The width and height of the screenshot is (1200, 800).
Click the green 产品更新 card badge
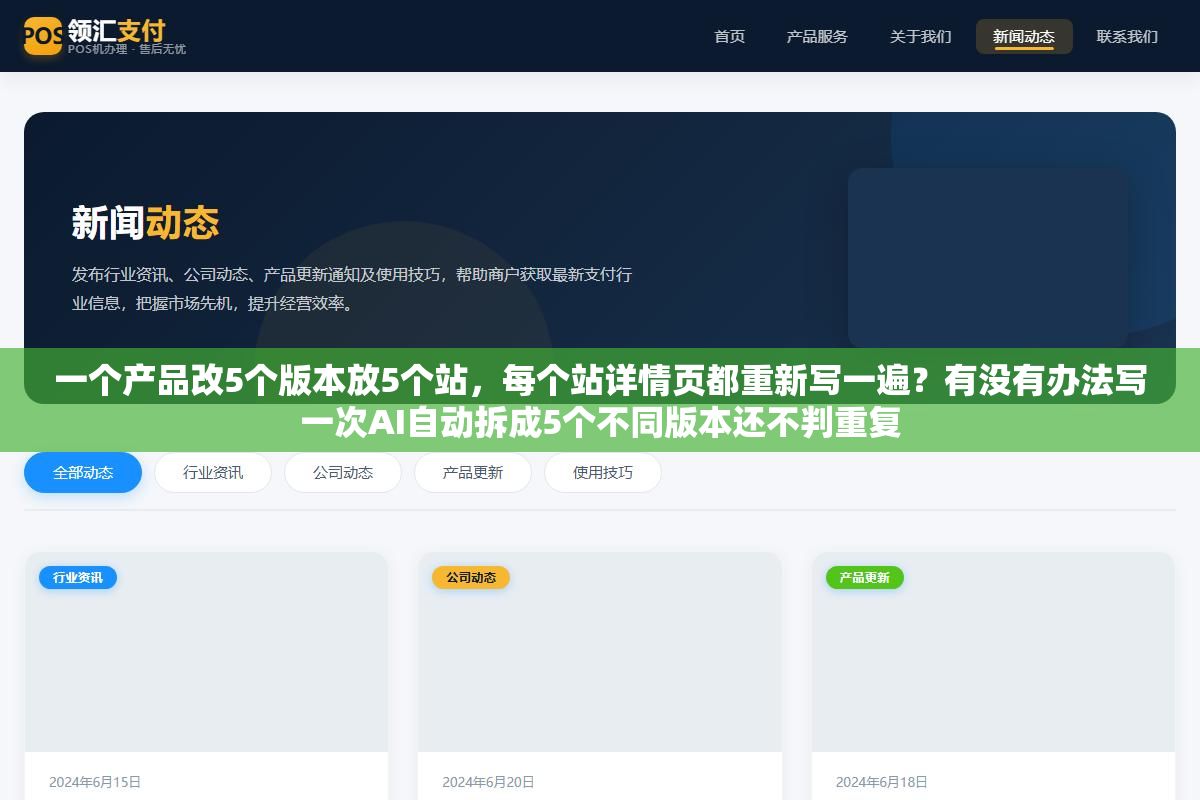pos(865,577)
